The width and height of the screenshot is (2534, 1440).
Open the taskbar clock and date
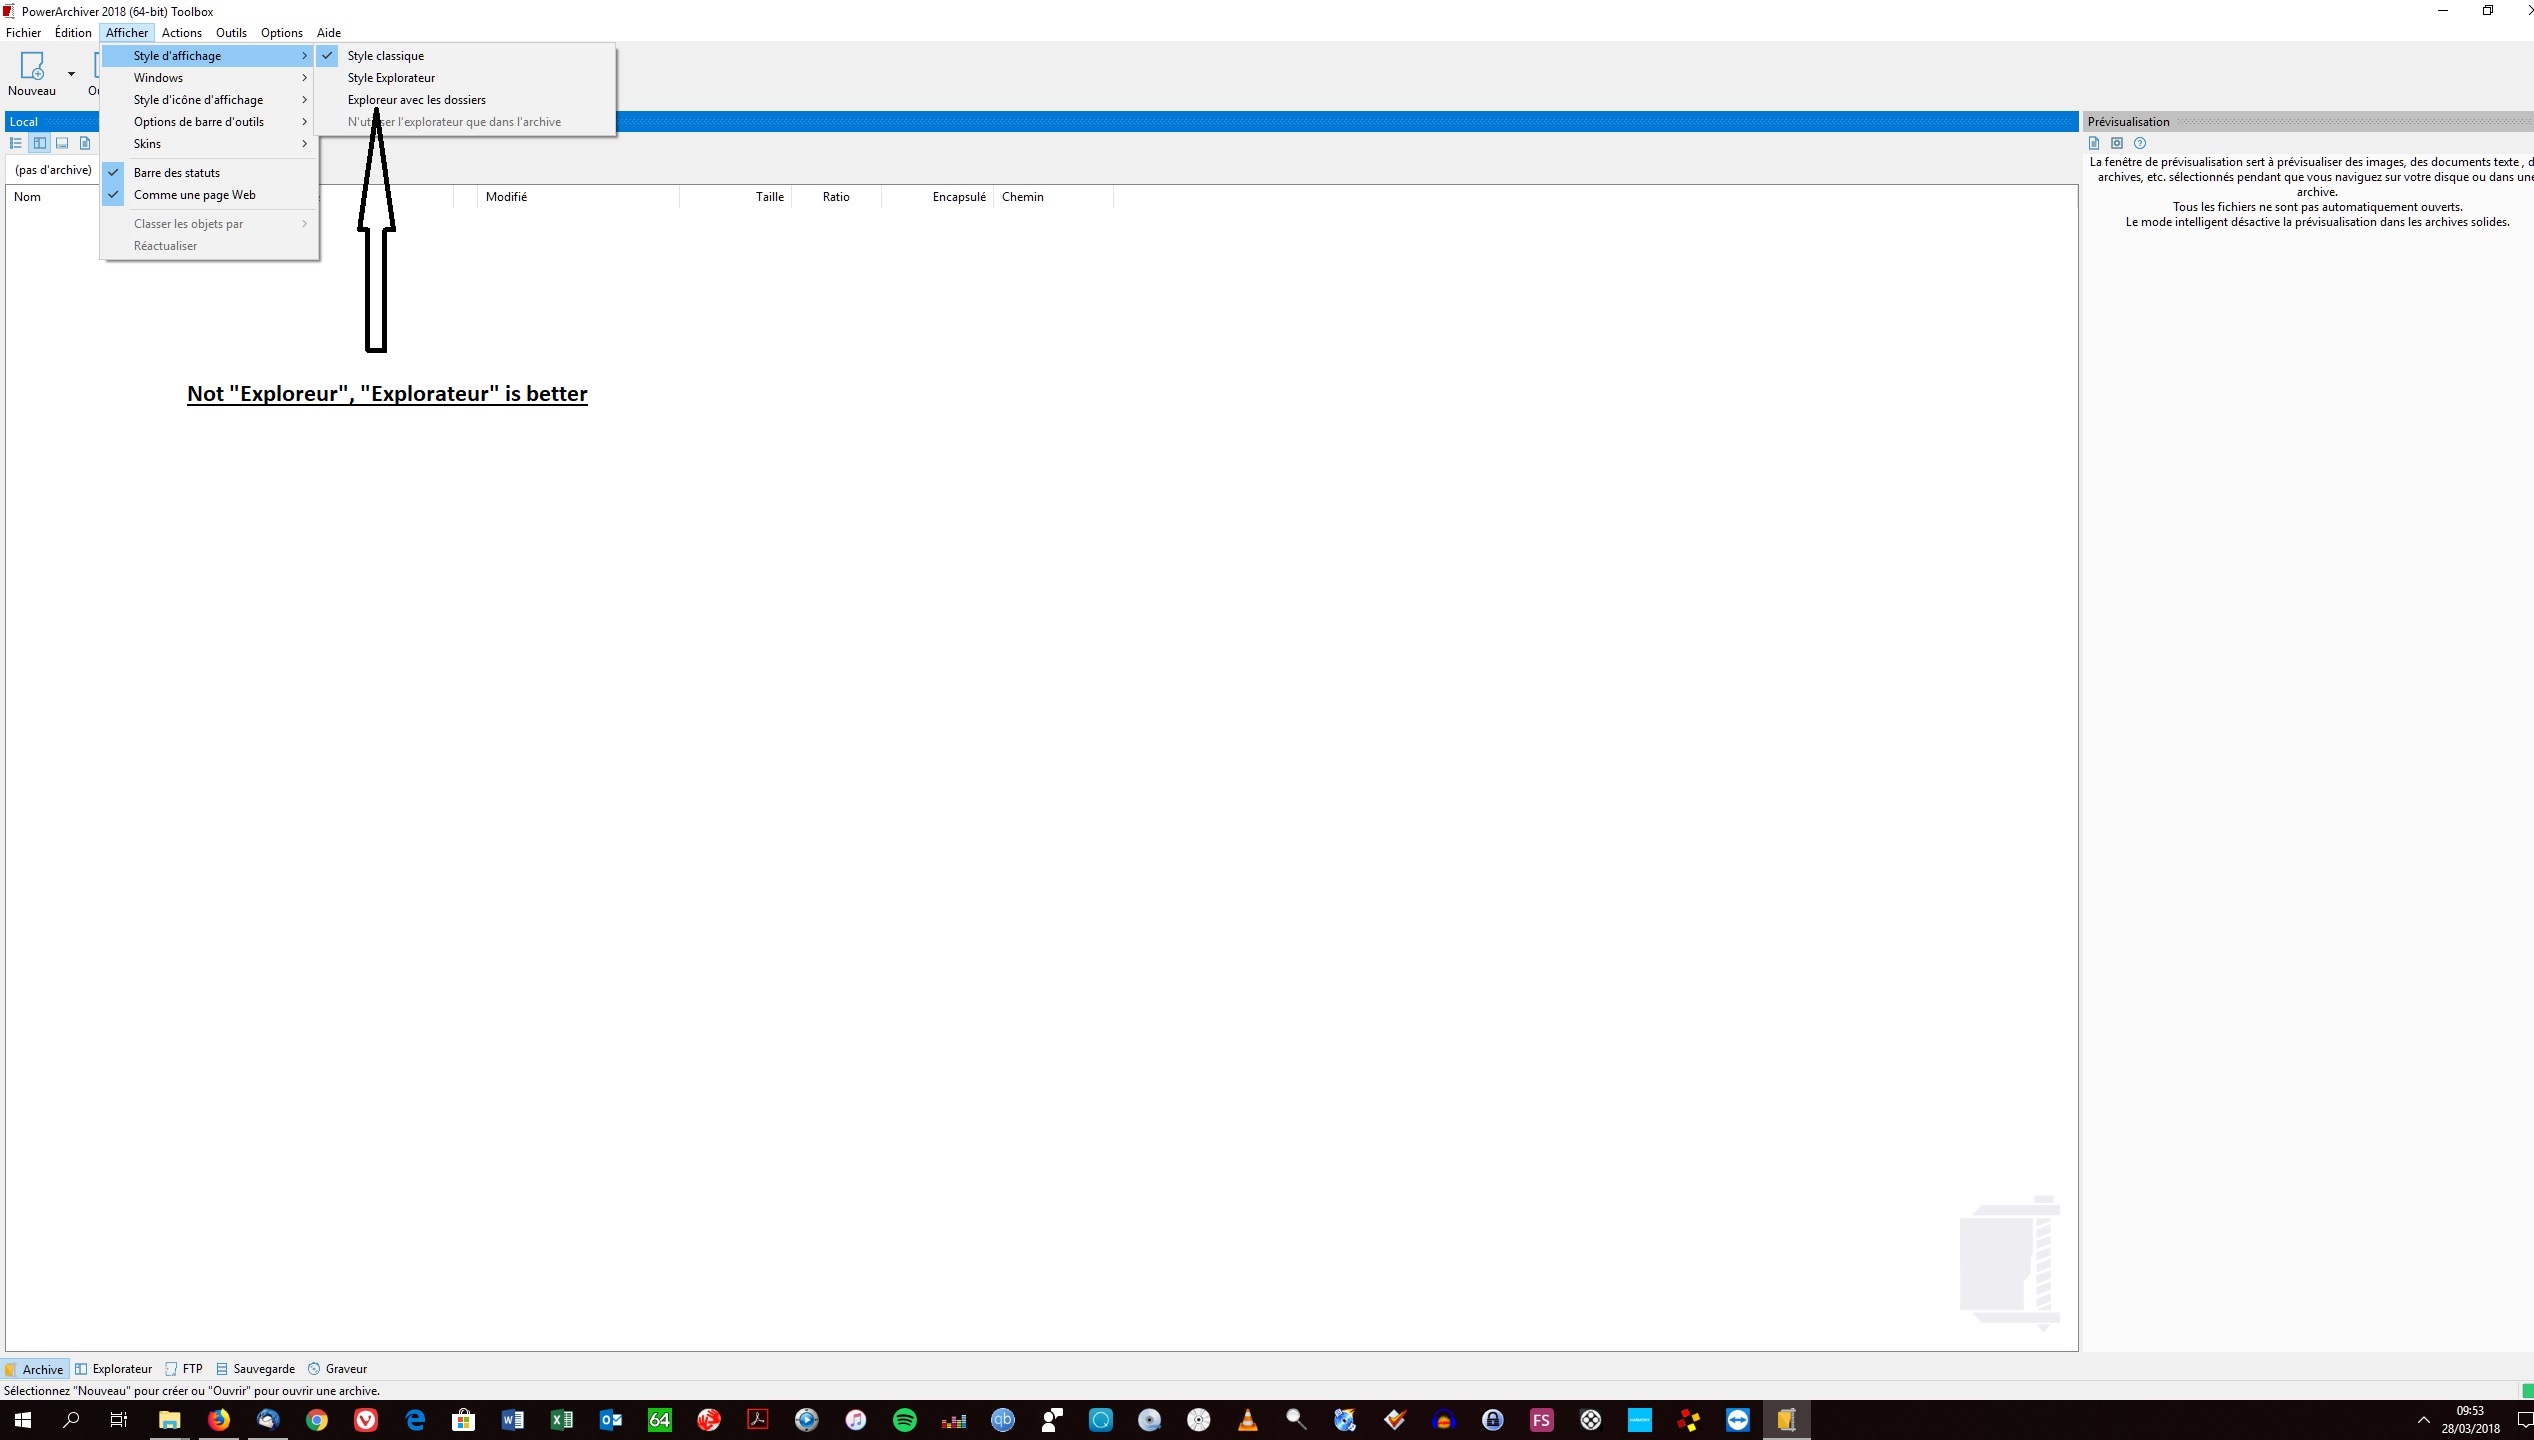2471,1420
